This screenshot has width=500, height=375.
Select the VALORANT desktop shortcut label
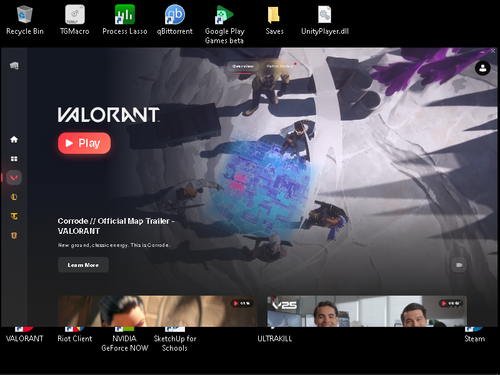pyautogui.click(x=25, y=339)
